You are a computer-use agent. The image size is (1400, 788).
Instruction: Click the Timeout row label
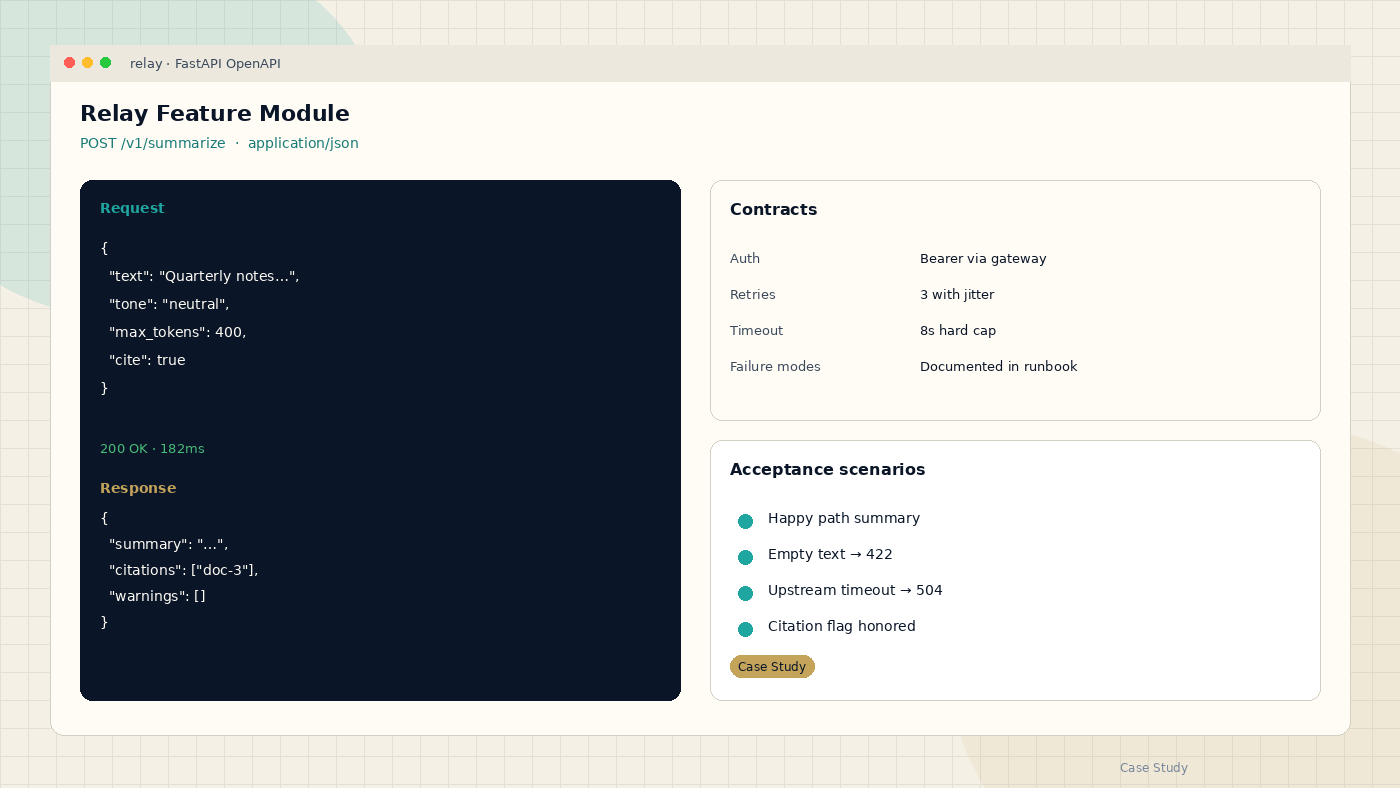(757, 330)
